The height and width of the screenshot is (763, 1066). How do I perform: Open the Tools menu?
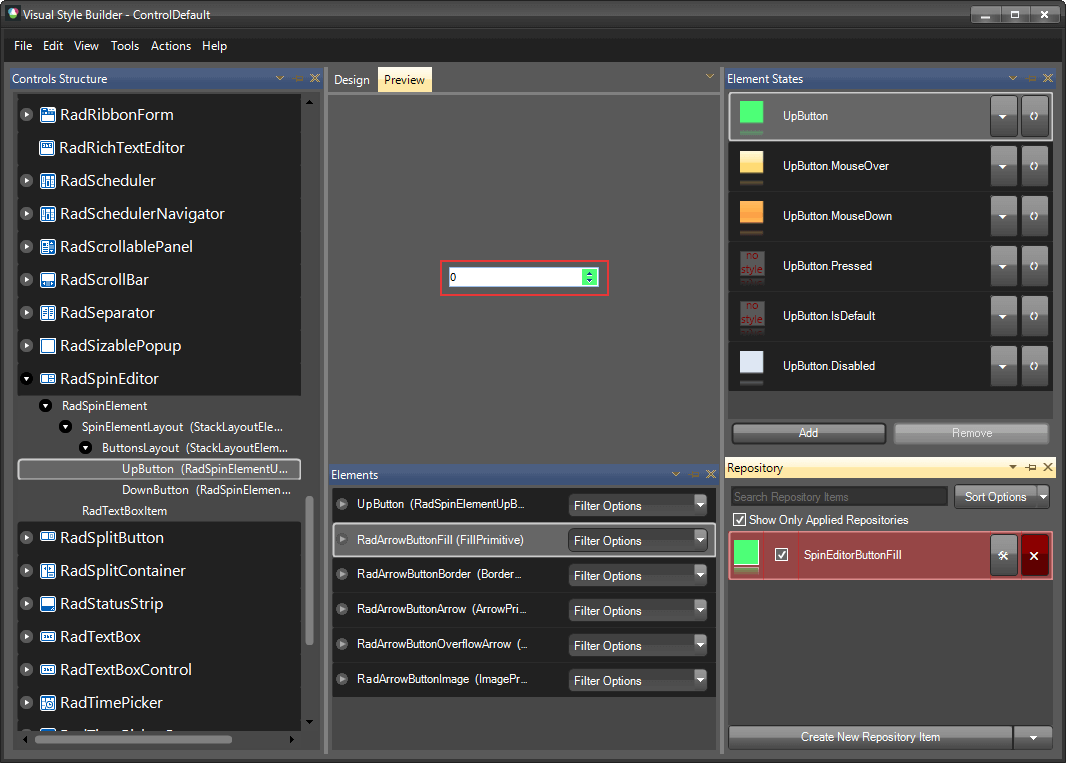pos(125,46)
